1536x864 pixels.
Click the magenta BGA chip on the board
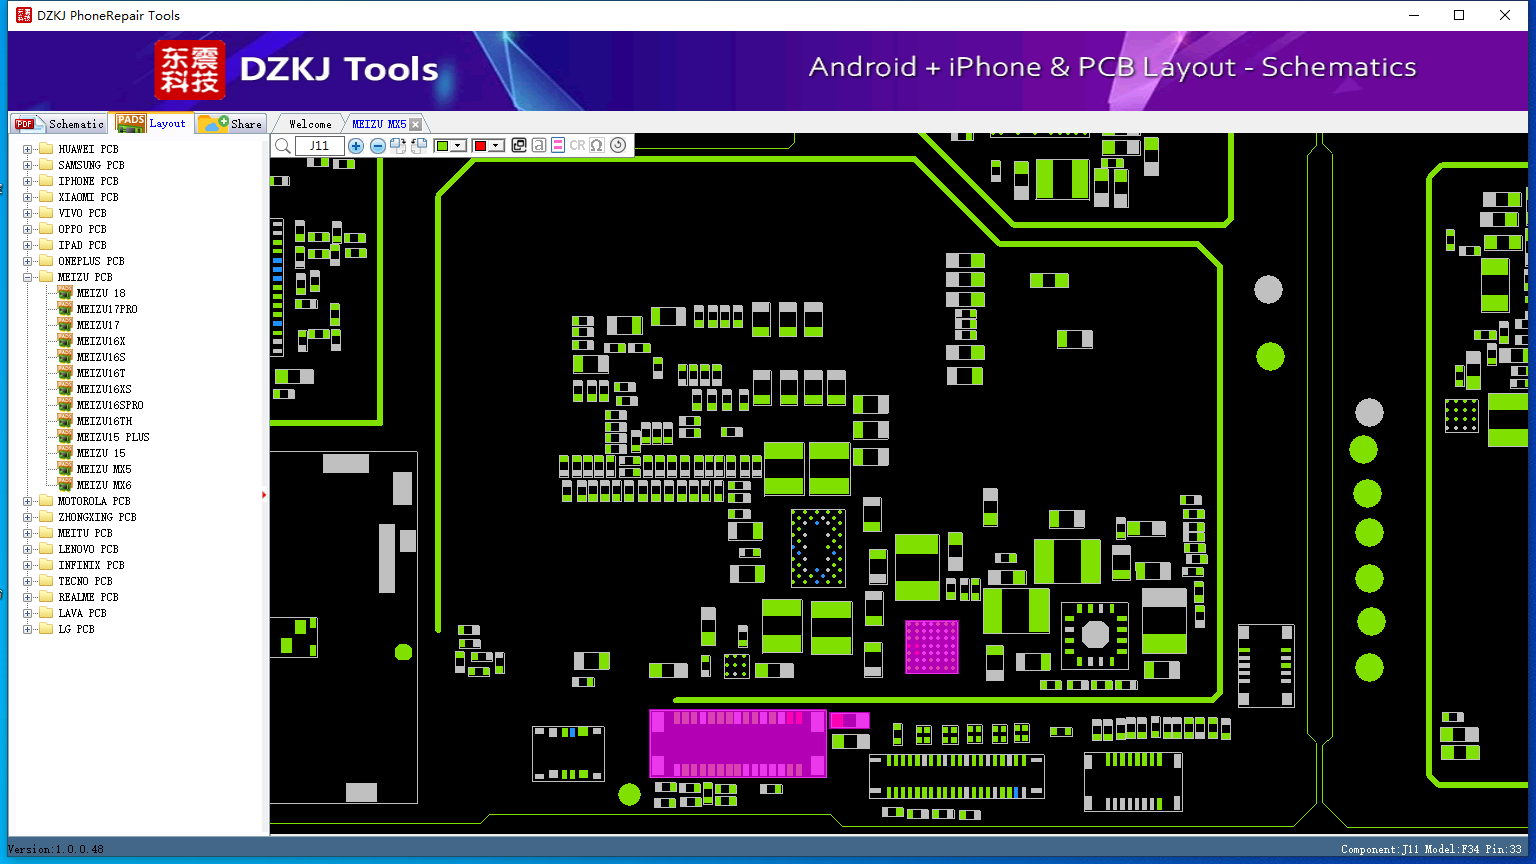pos(932,646)
